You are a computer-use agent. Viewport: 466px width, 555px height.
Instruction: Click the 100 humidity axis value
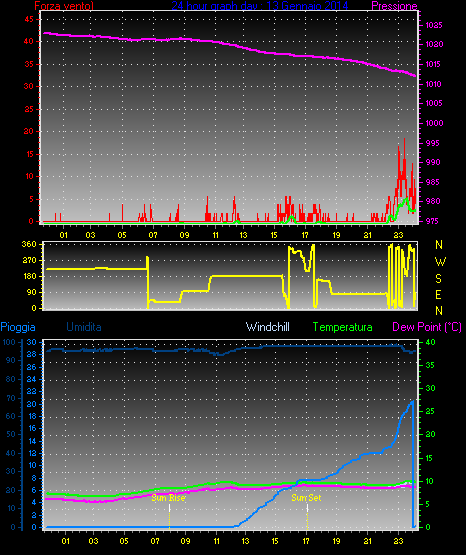coord(9,342)
